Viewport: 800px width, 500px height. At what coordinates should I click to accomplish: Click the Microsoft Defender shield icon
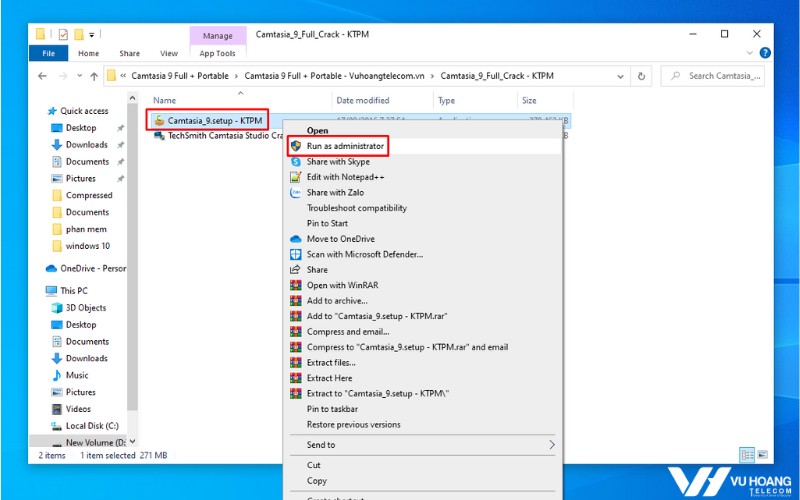(295, 254)
